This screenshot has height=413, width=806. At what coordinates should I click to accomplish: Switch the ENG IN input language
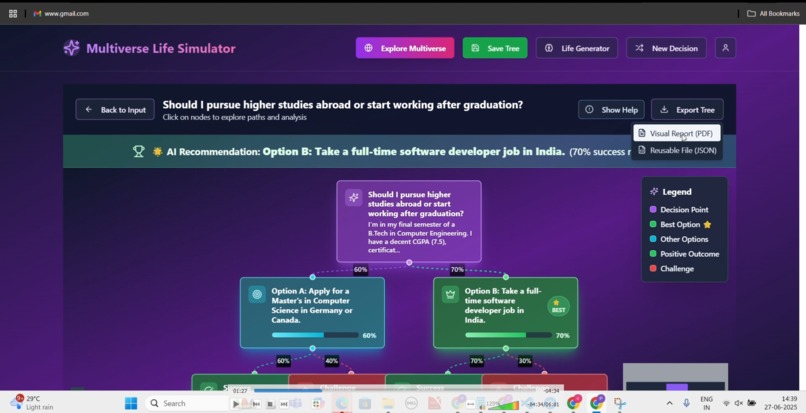(707, 403)
